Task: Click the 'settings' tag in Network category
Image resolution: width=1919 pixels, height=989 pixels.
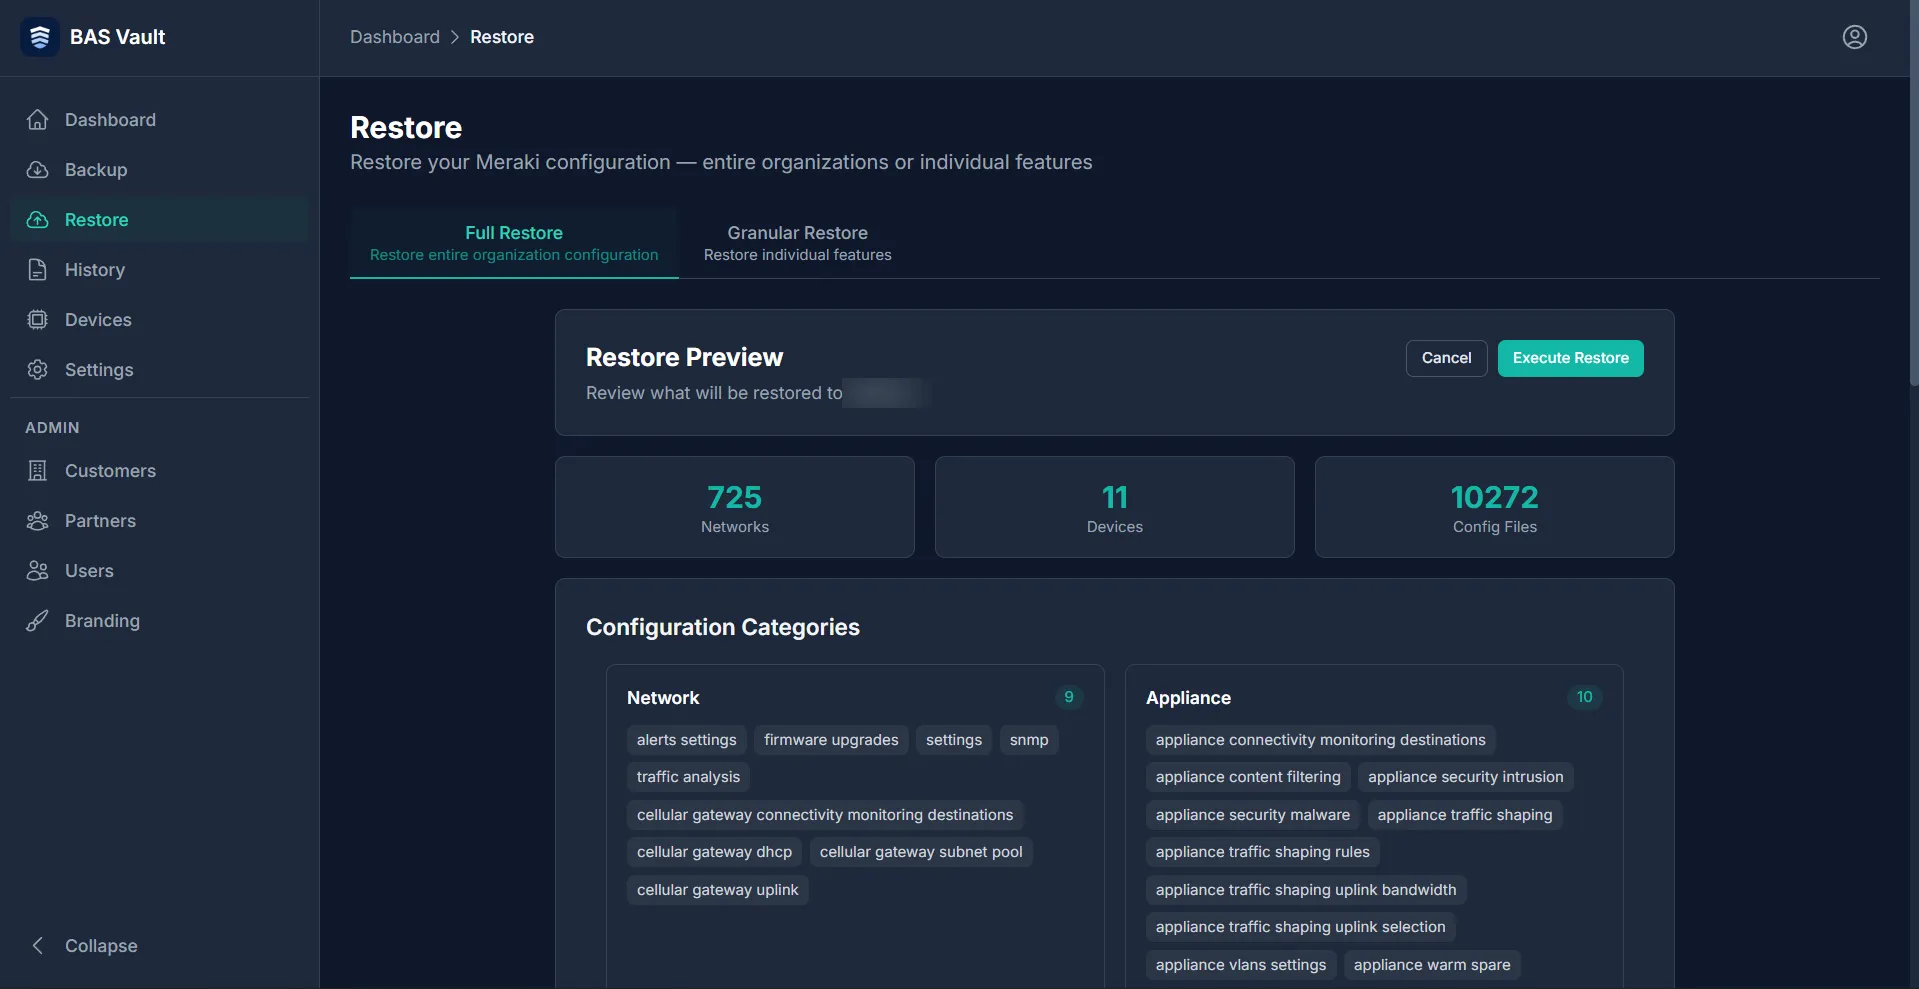Action: (x=954, y=740)
